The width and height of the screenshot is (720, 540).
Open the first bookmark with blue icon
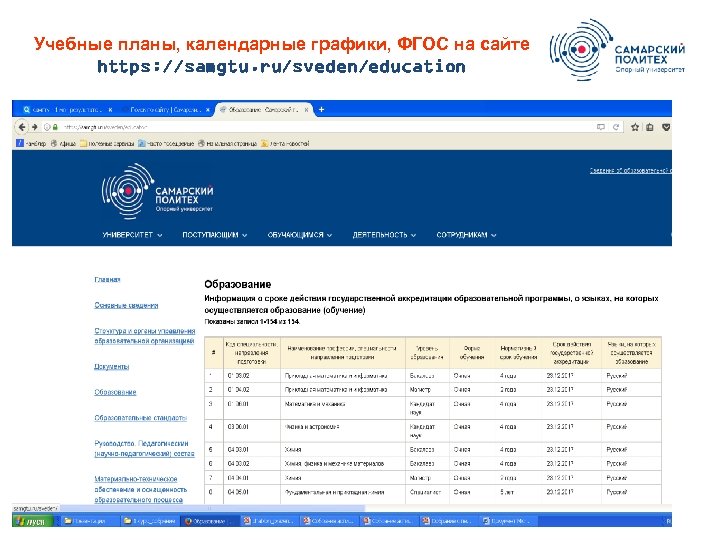[x=31, y=143]
